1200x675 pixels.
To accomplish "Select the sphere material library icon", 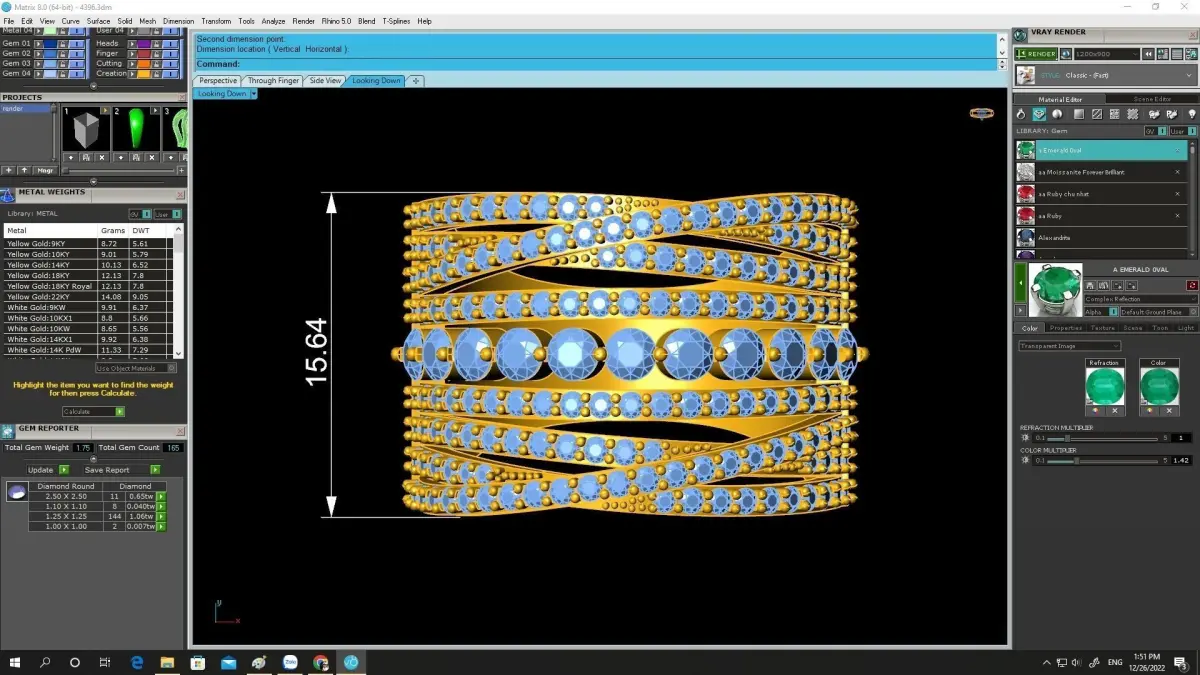I will (1058, 114).
